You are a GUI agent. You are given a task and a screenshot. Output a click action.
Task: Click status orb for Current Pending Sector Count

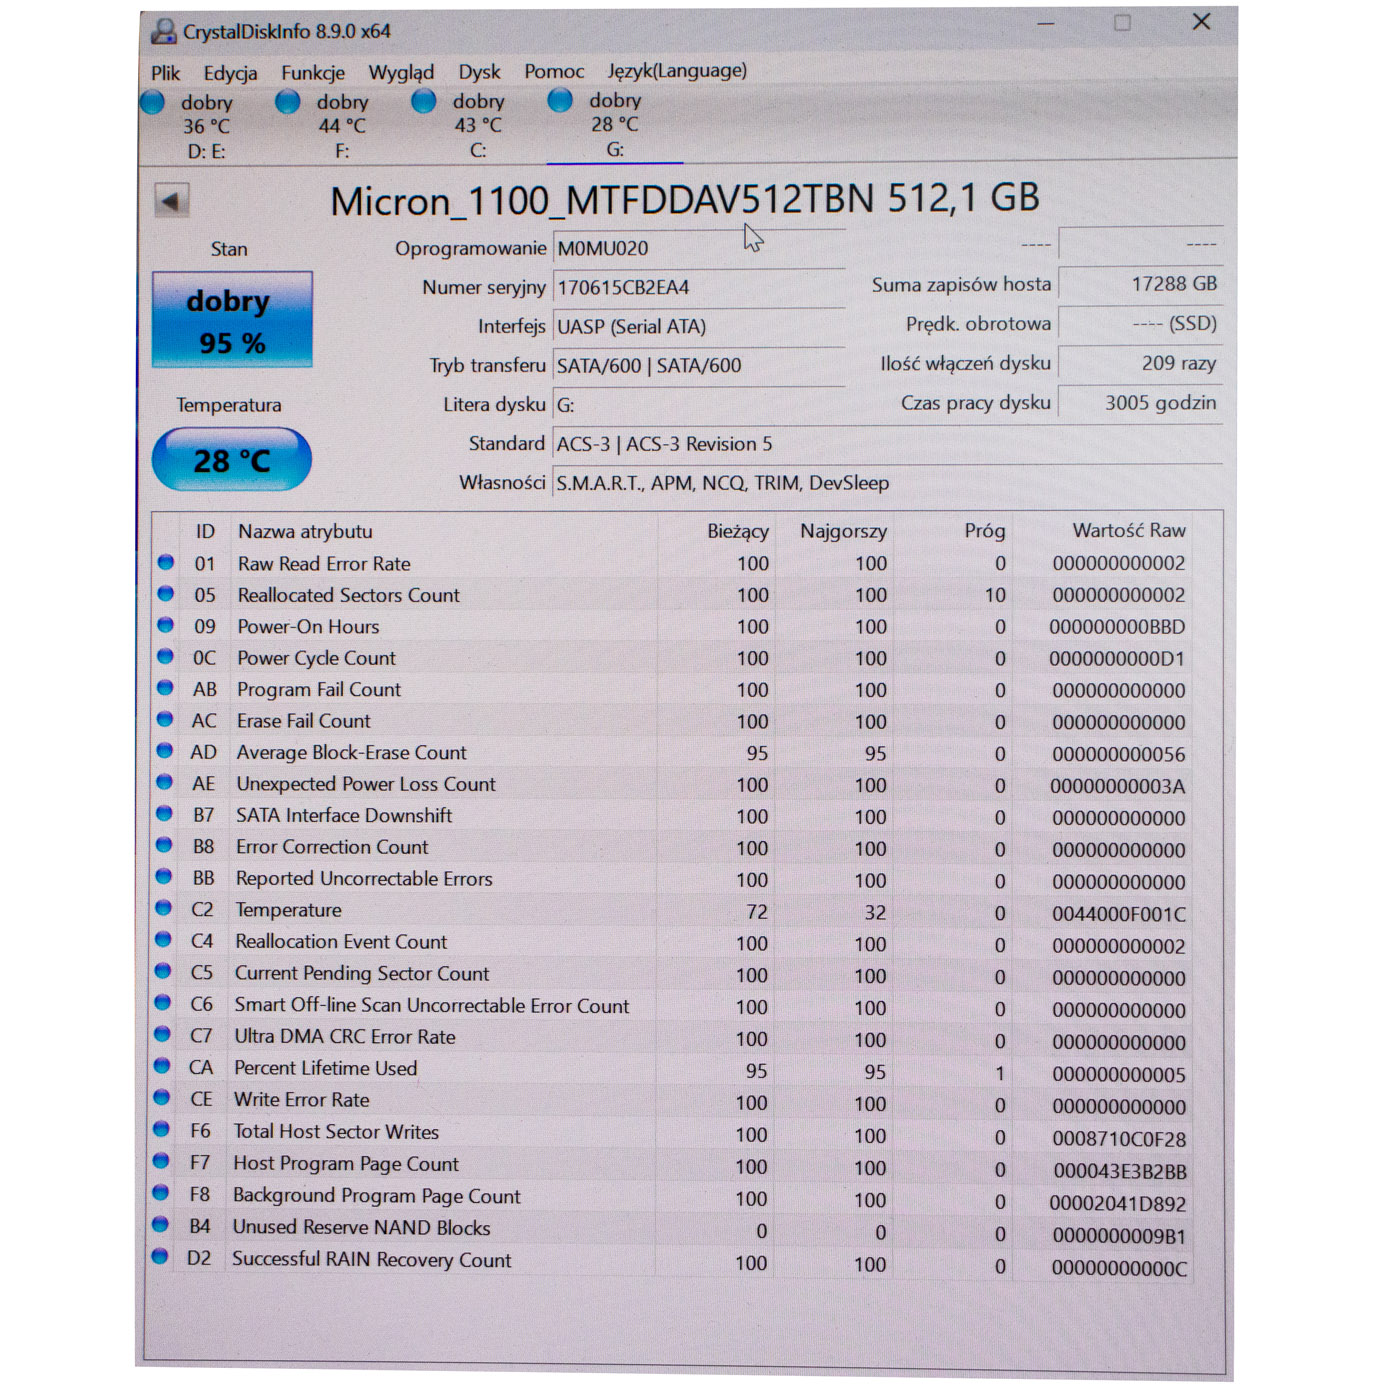pos(163,972)
